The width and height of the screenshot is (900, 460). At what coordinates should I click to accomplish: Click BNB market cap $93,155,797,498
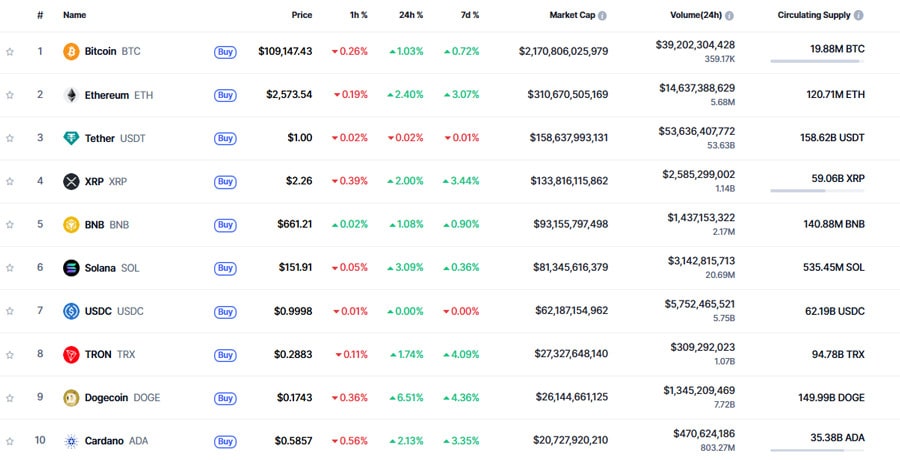pyautogui.click(x=571, y=224)
